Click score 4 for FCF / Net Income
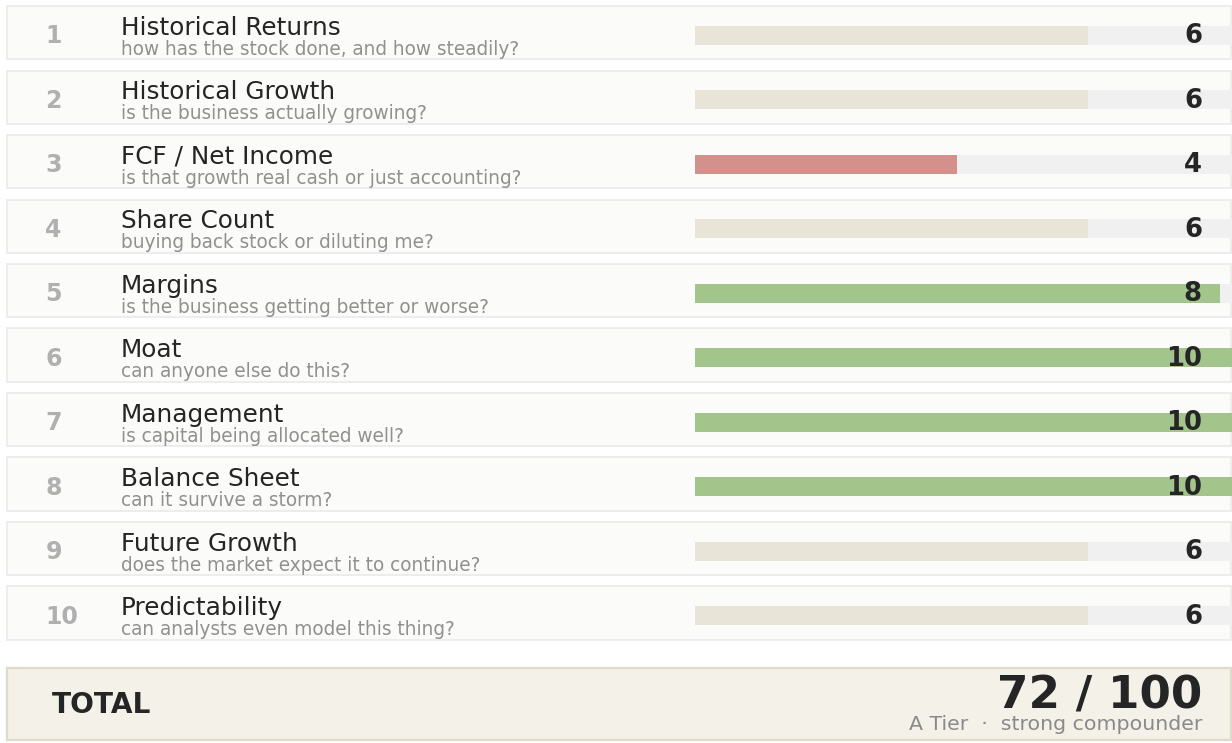This screenshot has width=1232, height=743. point(1193,164)
